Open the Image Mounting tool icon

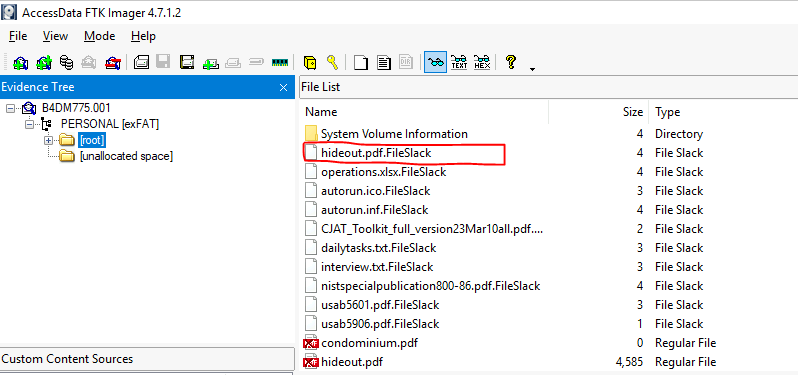pyautogui.click(x=67, y=63)
